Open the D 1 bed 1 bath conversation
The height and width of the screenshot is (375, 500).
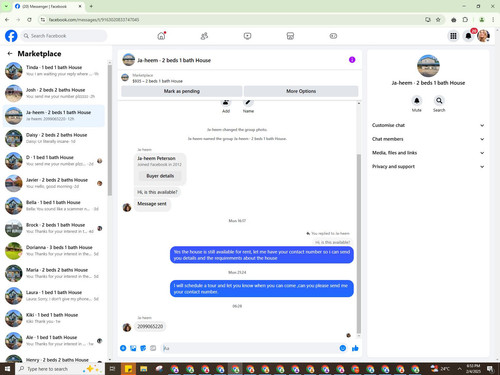(54, 160)
